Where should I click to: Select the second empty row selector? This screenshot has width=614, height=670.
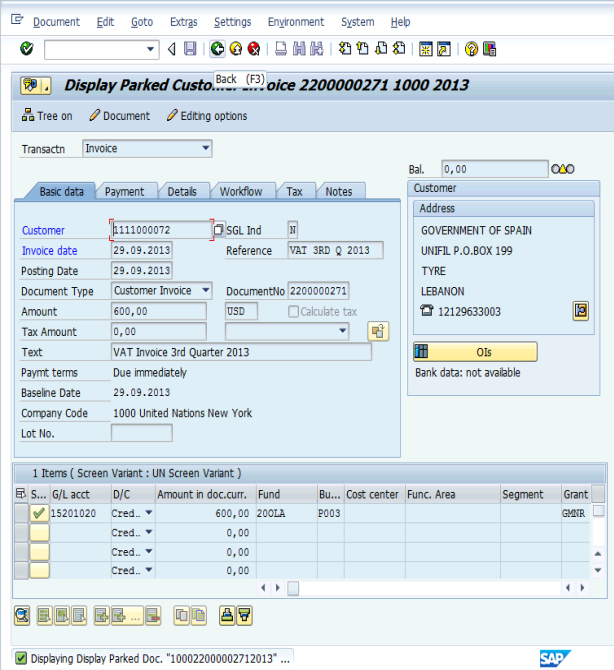[21, 532]
